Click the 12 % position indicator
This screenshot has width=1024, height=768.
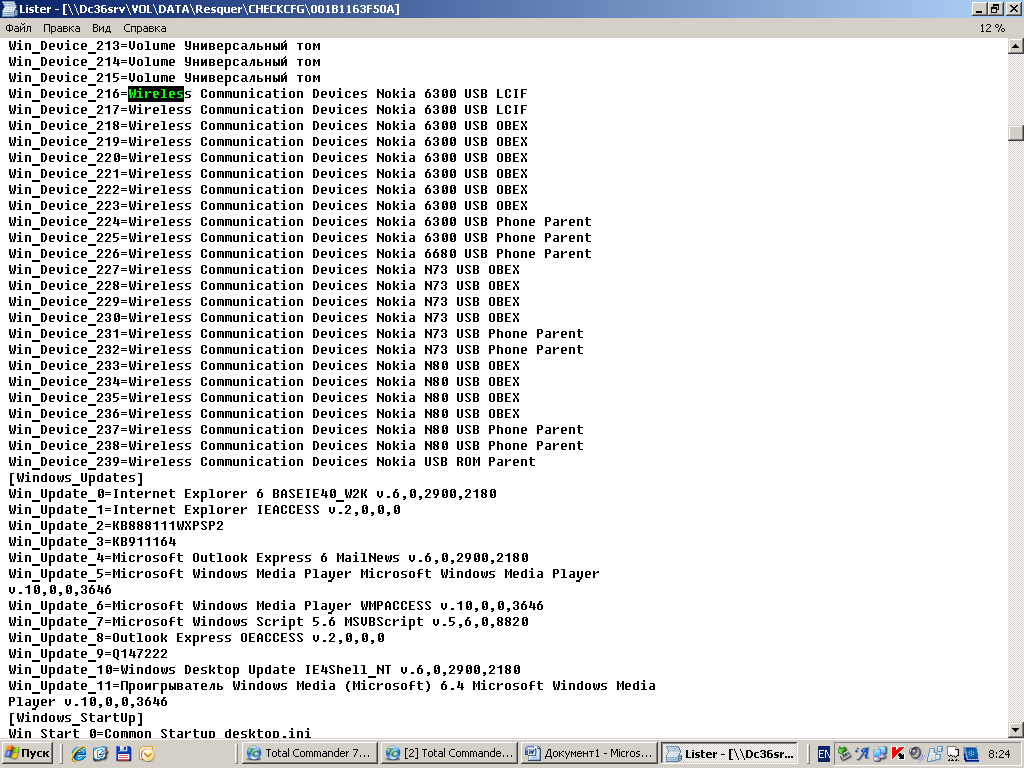[x=991, y=28]
